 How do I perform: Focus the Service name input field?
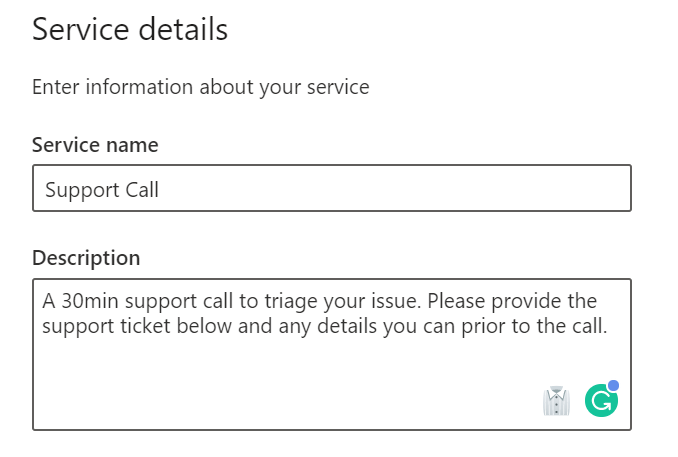(x=331, y=189)
